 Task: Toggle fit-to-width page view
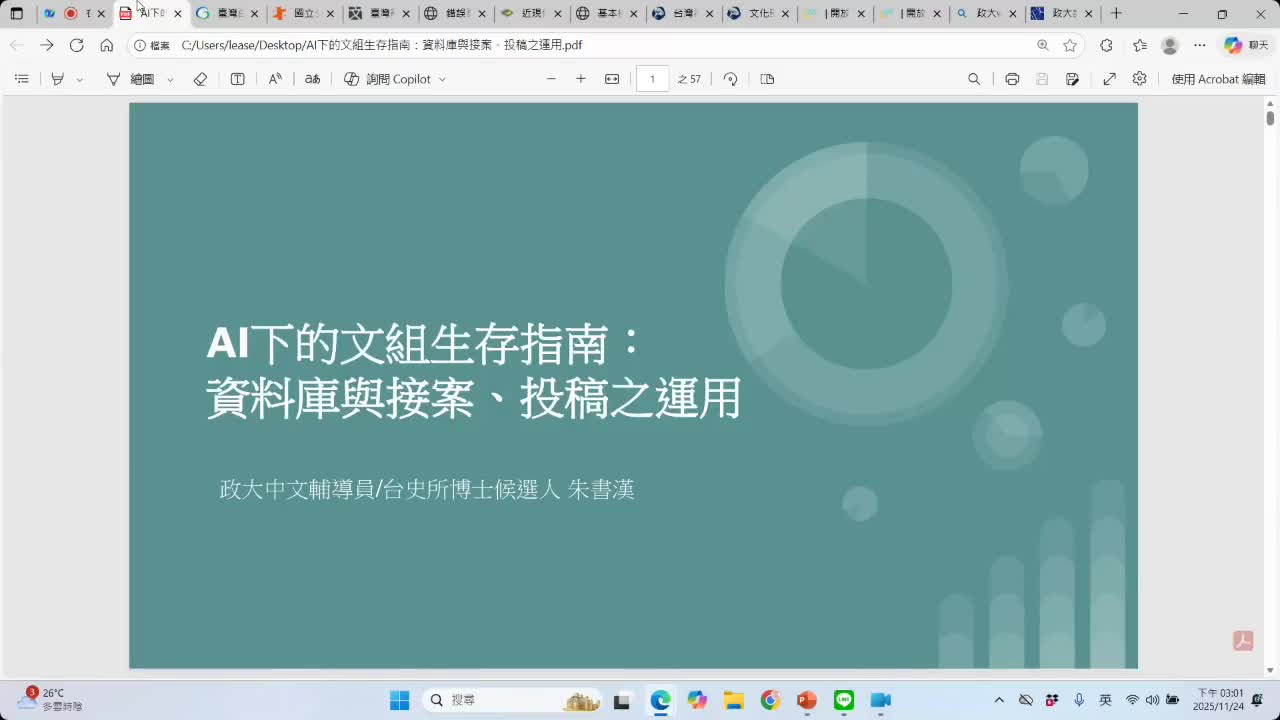(611, 78)
